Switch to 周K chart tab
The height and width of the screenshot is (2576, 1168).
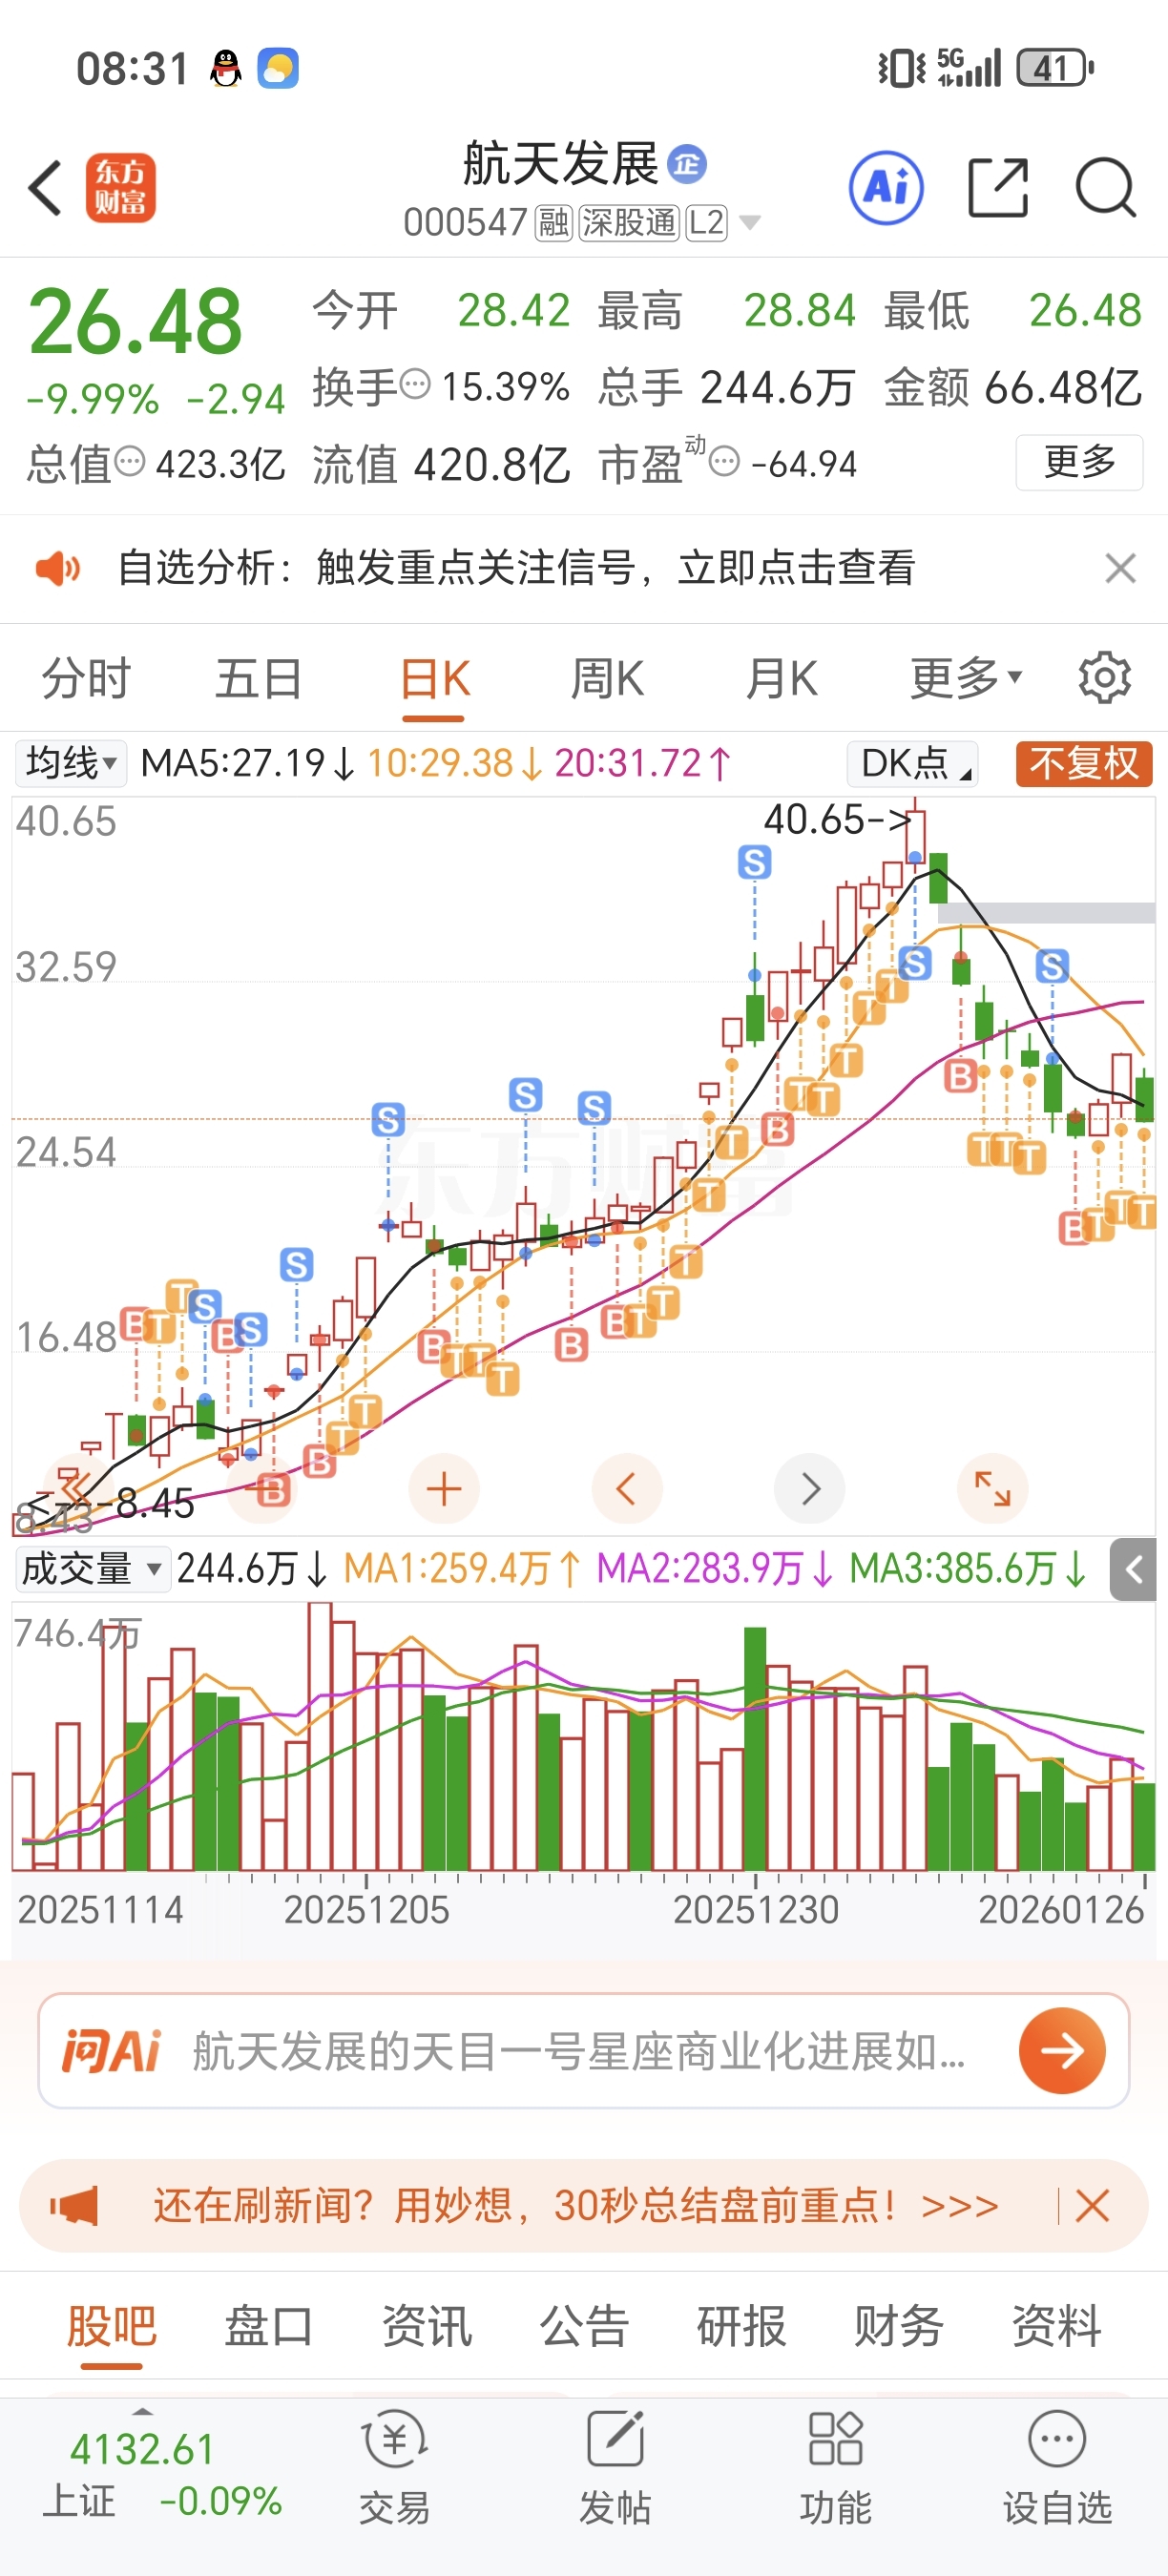607,678
